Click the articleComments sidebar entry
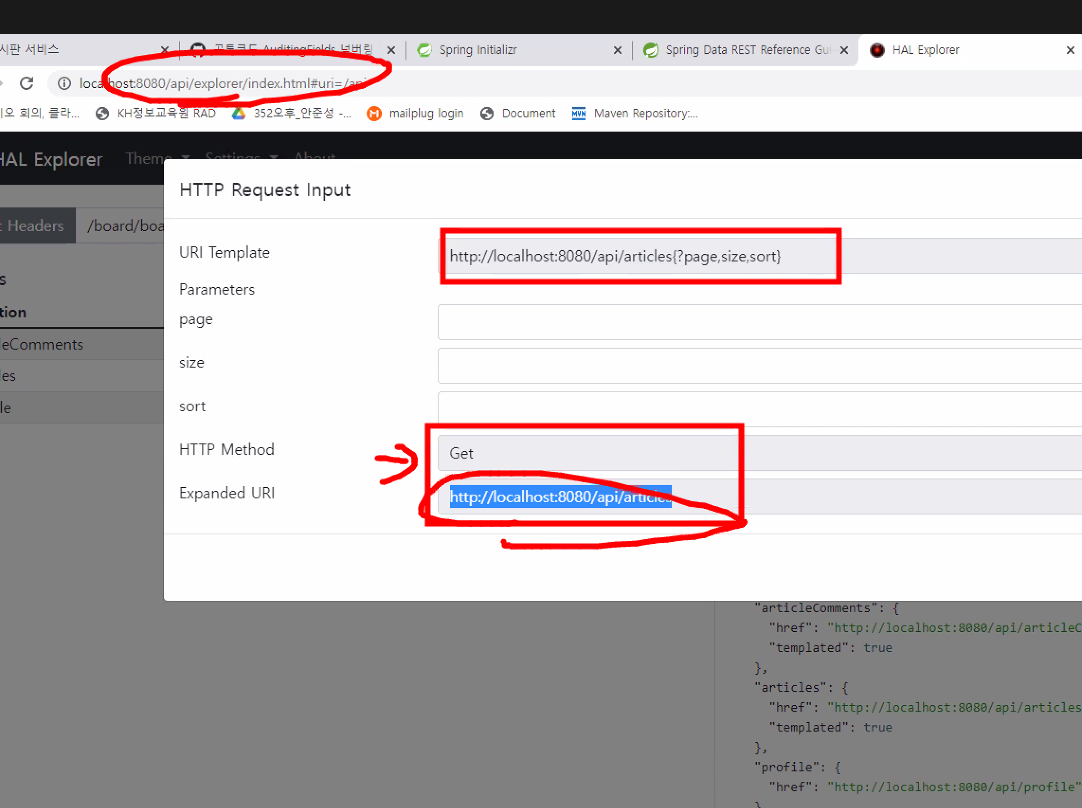Viewport: 1082px width, 808px height. point(40,344)
